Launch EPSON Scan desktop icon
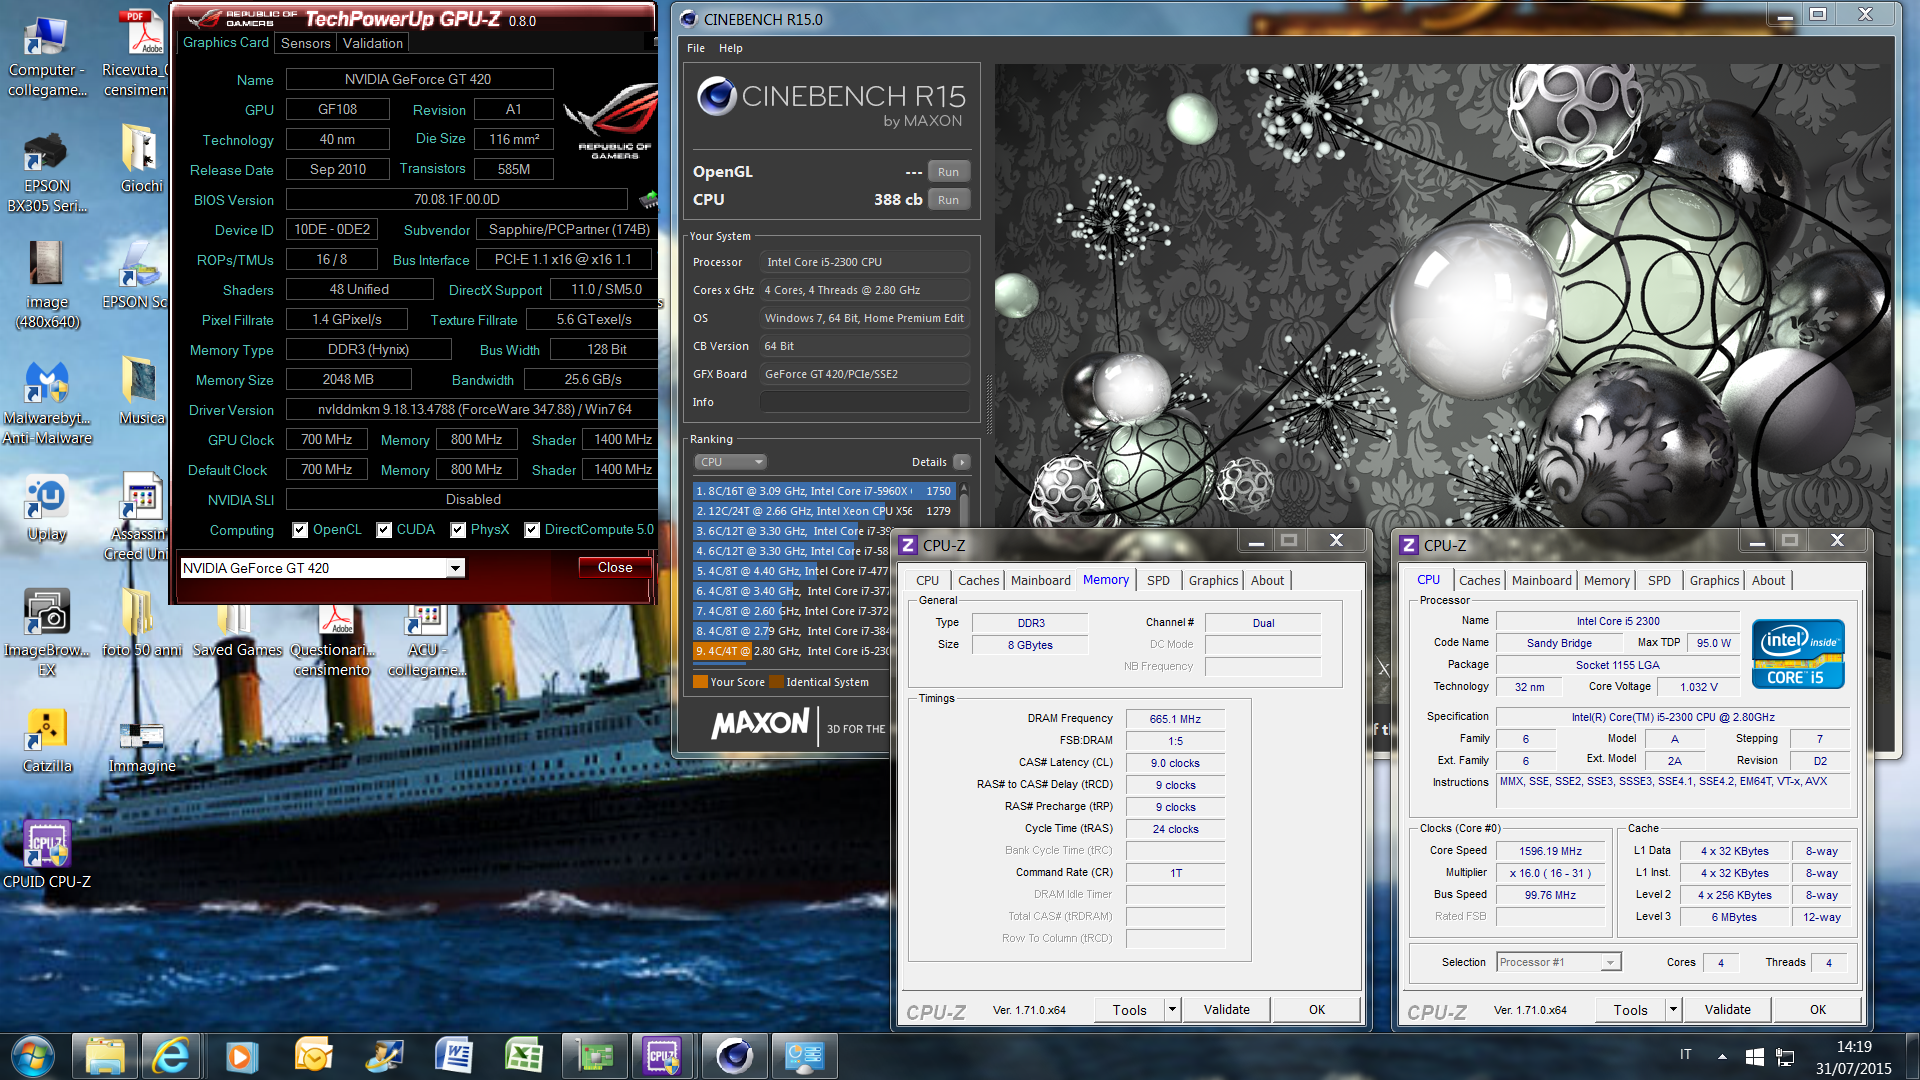 (x=138, y=277)
